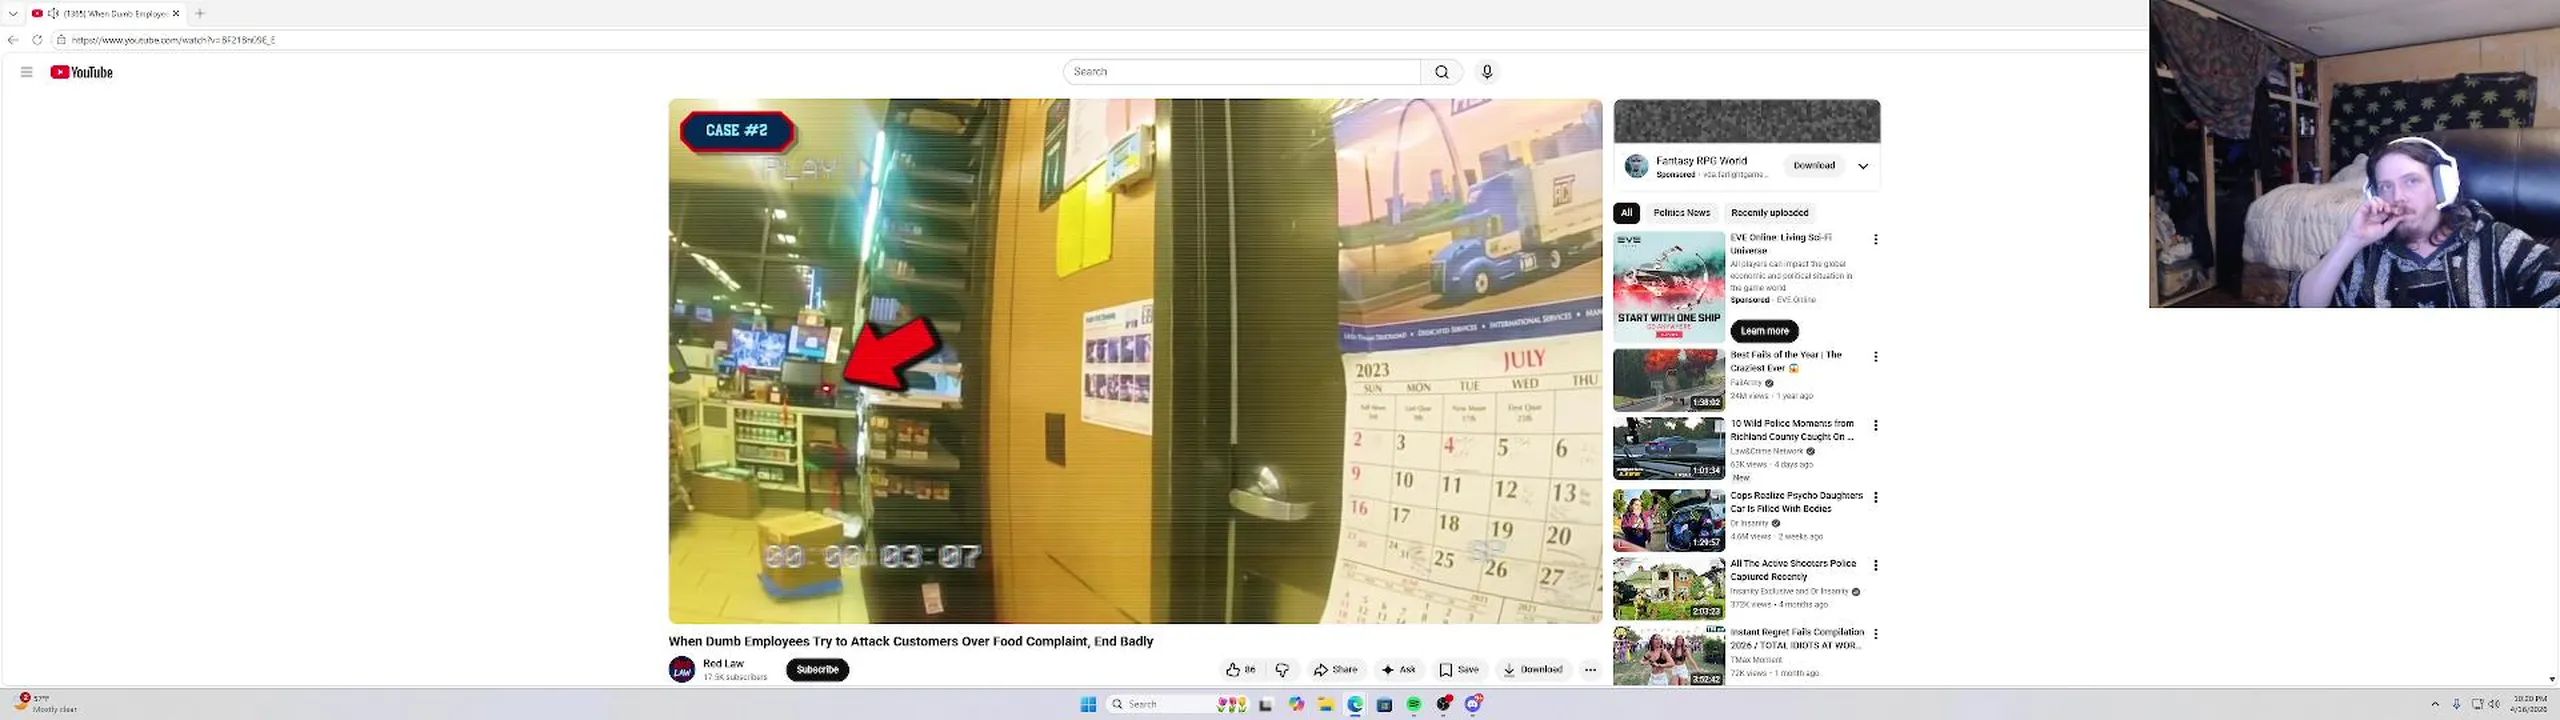Open All The Active Shooters Police video title
This screenshot has height=720, width=2560.
1793,570
